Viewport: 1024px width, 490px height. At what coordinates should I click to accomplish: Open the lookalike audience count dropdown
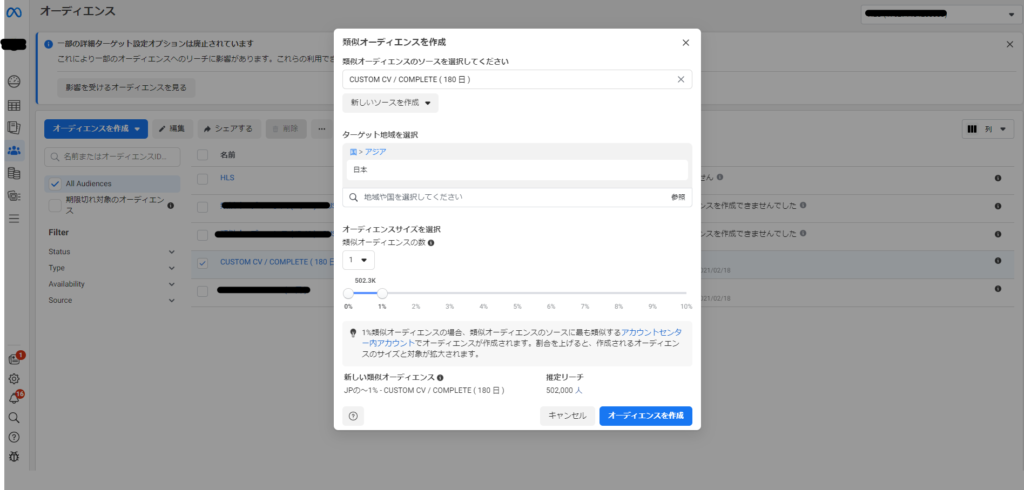358,260
